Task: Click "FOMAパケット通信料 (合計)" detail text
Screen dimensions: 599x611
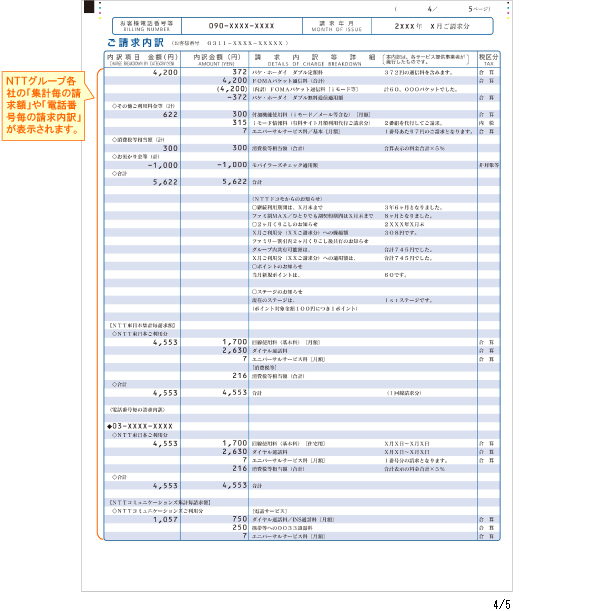Action: [x=288, y=81]
